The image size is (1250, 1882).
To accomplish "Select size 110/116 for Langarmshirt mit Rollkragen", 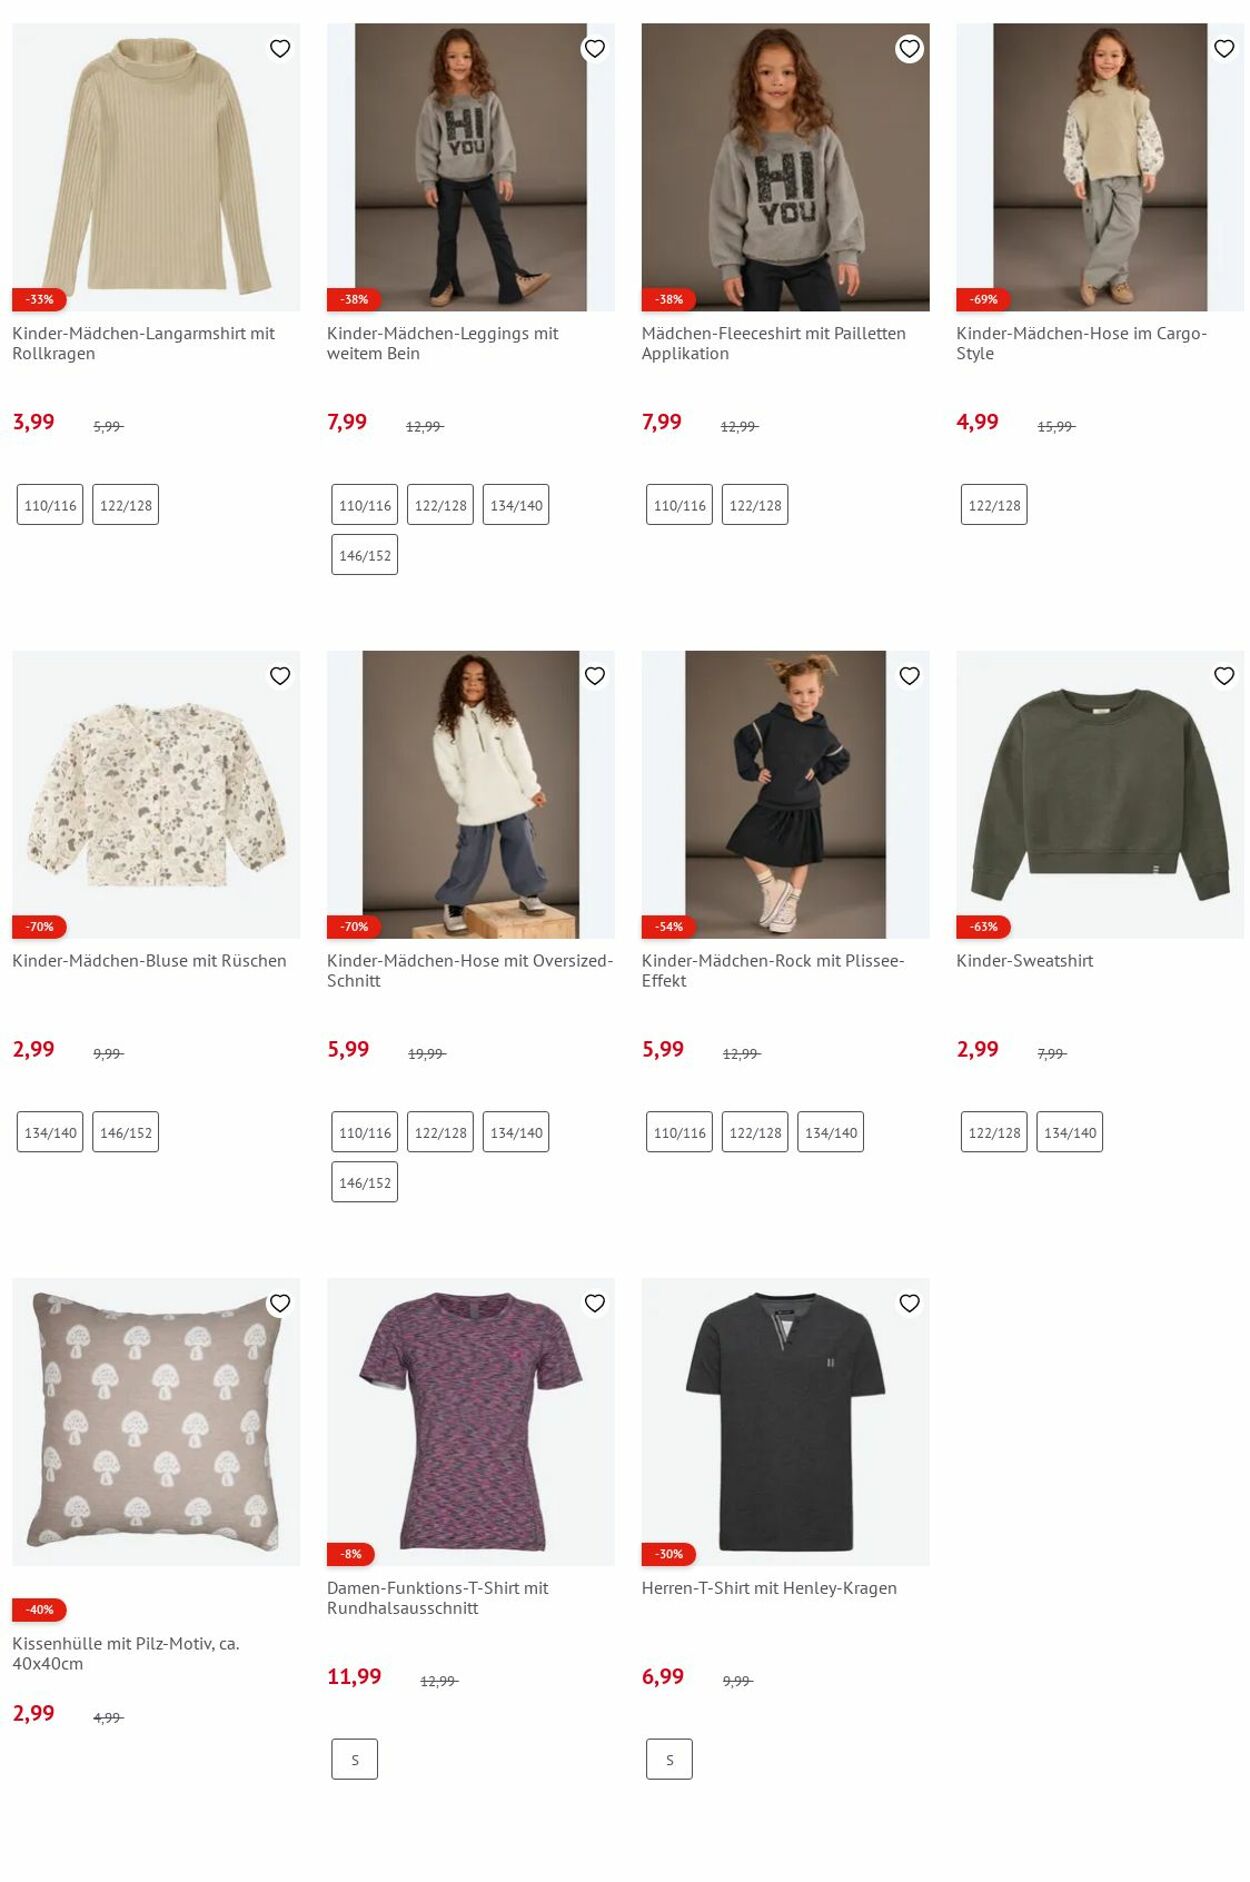I will (50, 505).
